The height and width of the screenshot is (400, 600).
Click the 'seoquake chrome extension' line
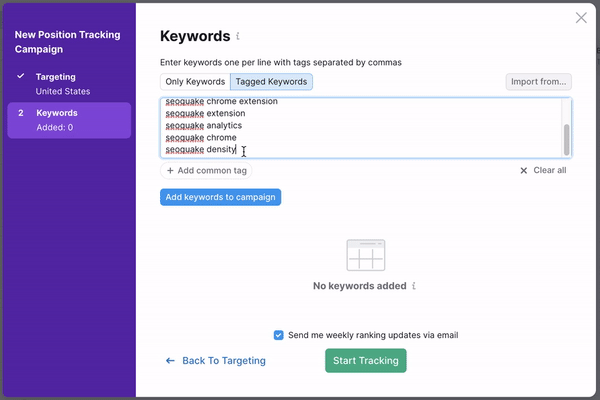point(222,101)
